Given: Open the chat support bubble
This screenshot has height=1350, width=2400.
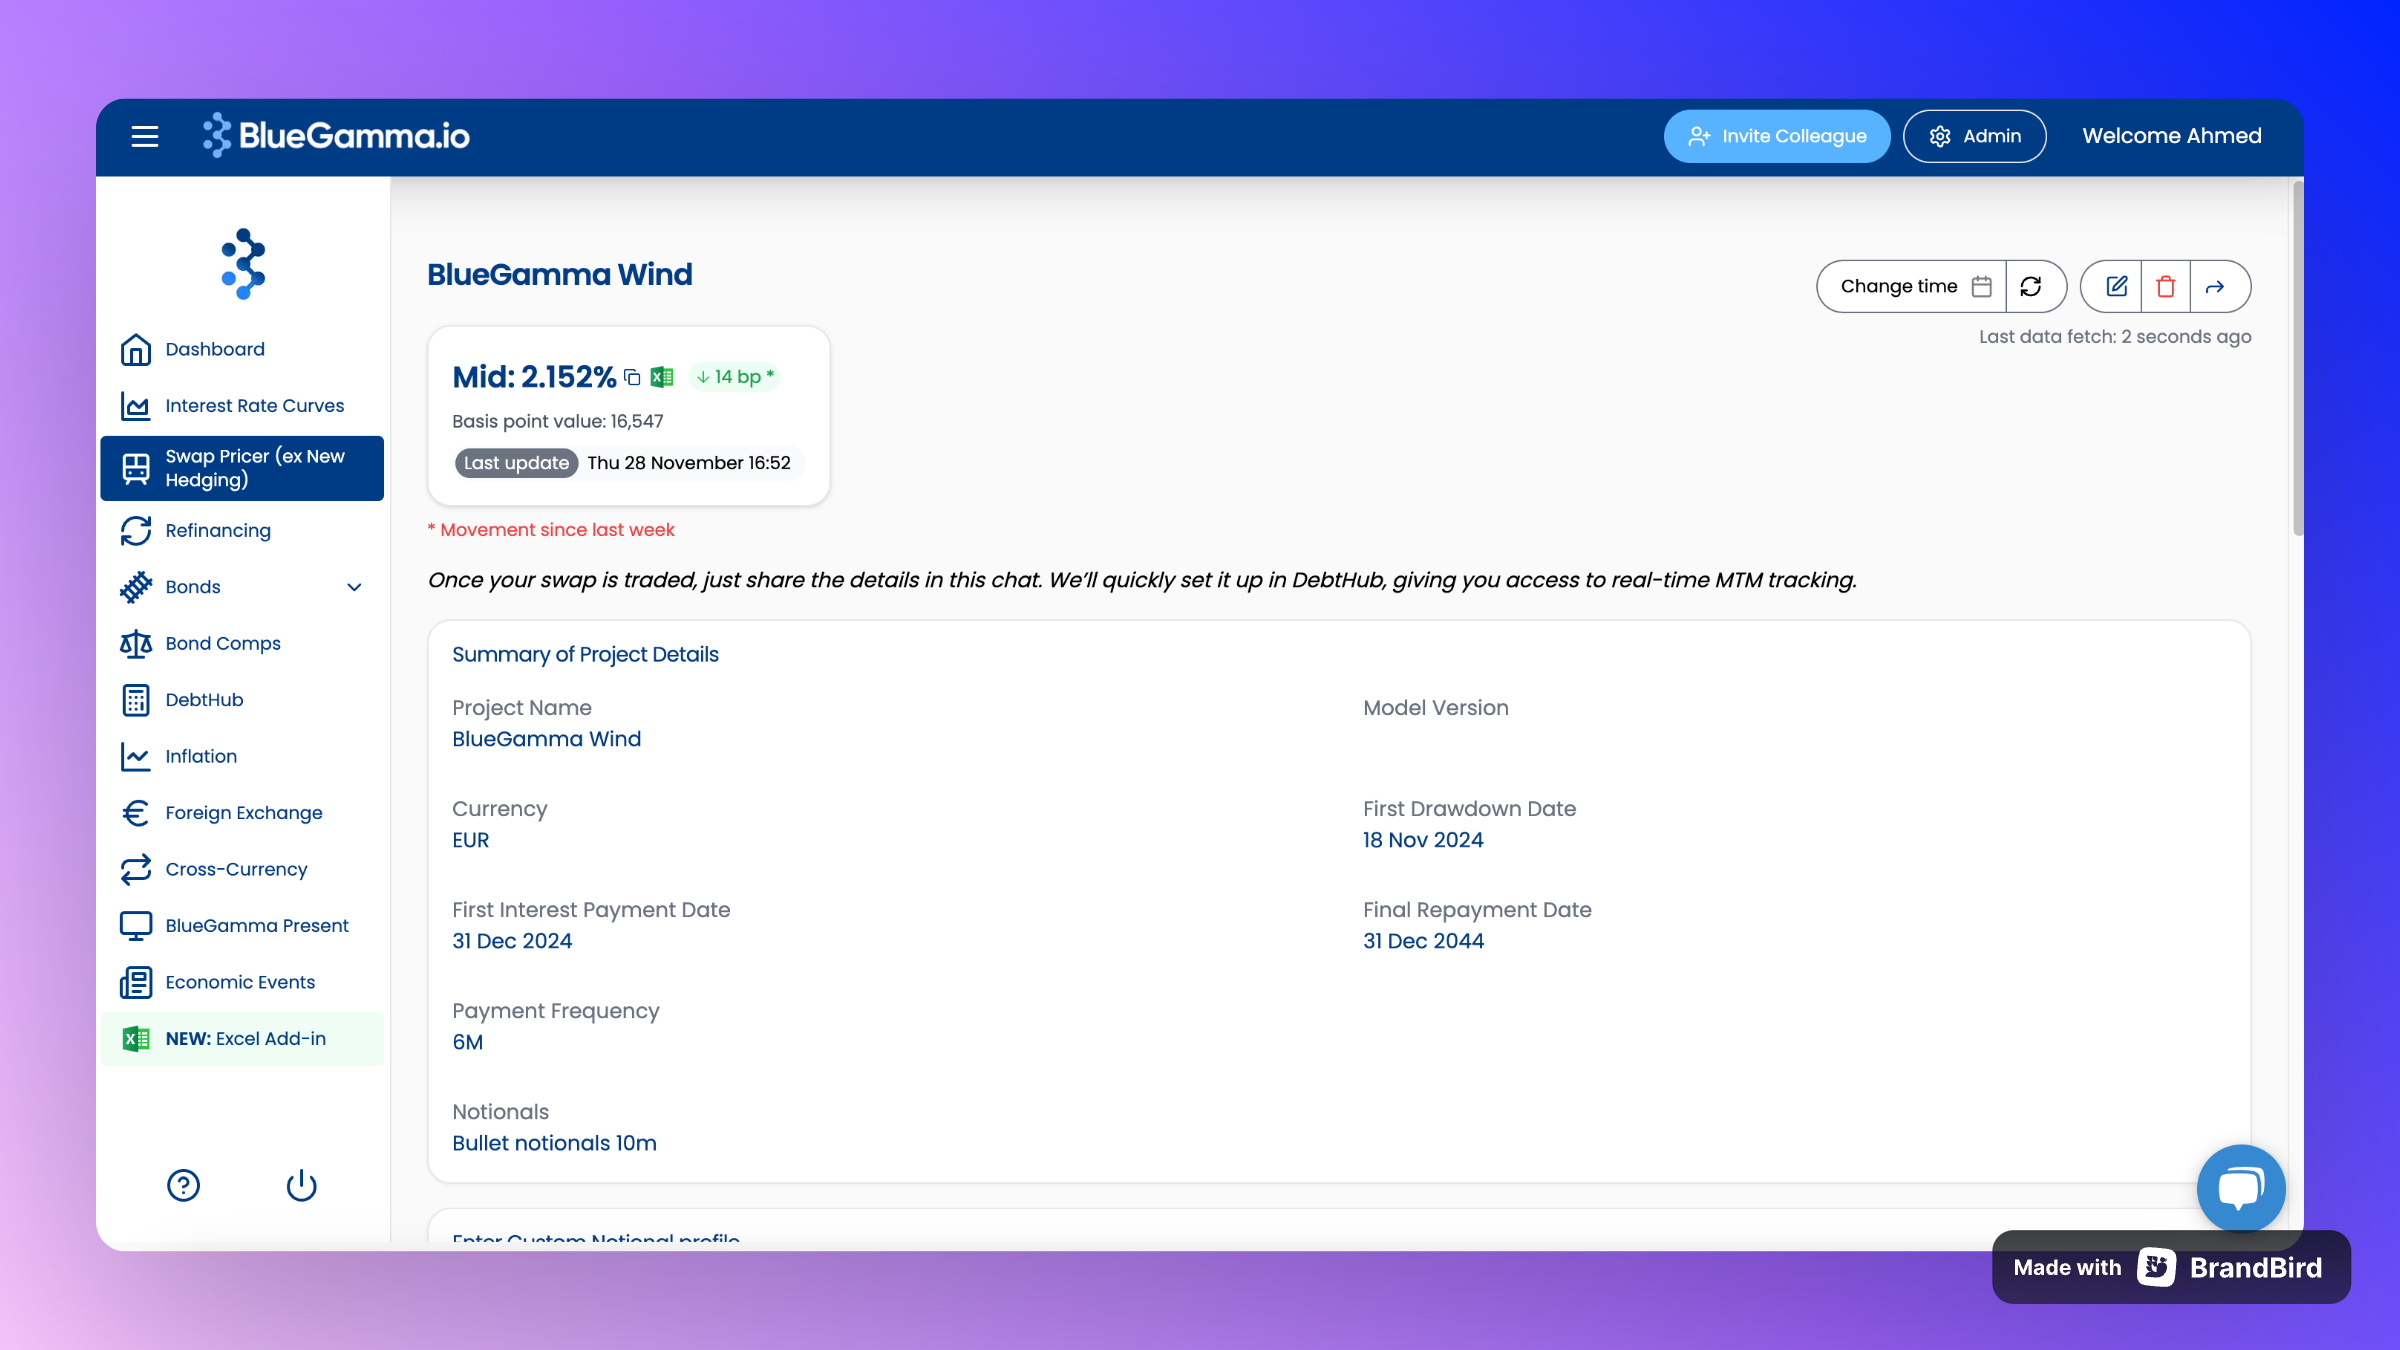Looking at the screenshot, I should [x=2240, y=1188].
